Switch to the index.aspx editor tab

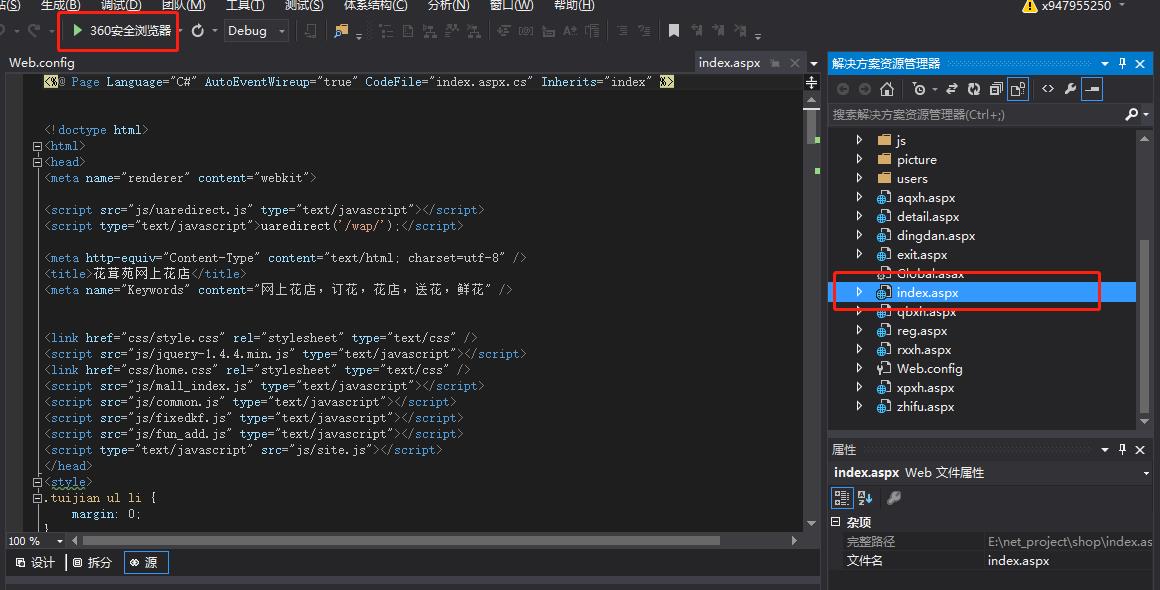coord(729,63)
